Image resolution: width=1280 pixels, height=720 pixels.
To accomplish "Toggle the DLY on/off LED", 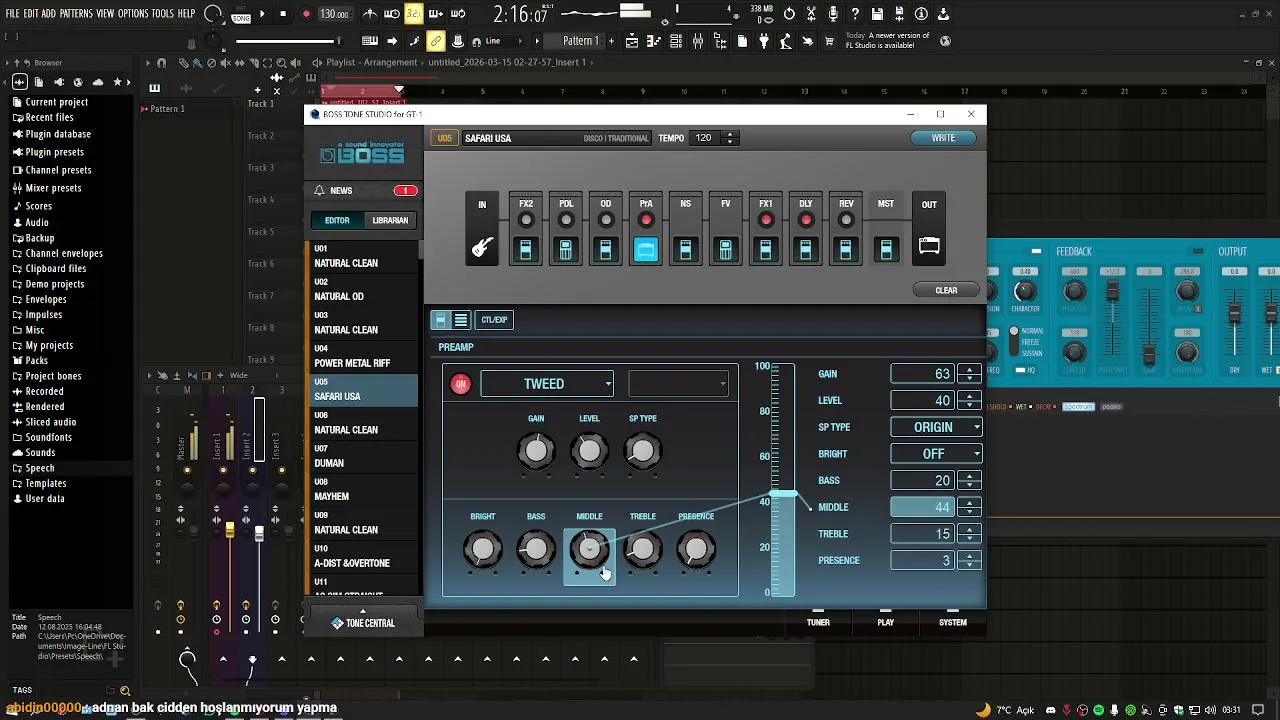I will (x=806, y=220).
